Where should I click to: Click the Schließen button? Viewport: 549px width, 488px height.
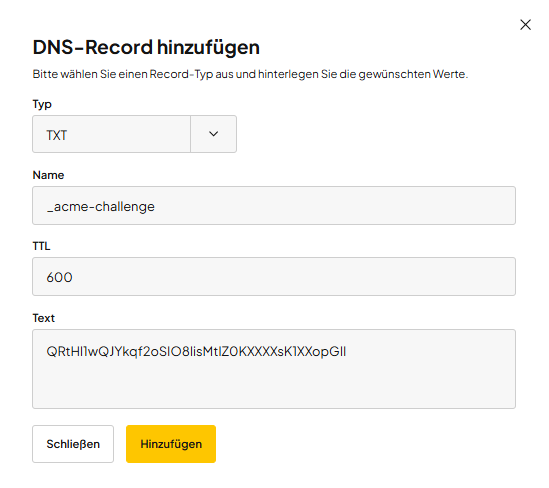point(73,444)
